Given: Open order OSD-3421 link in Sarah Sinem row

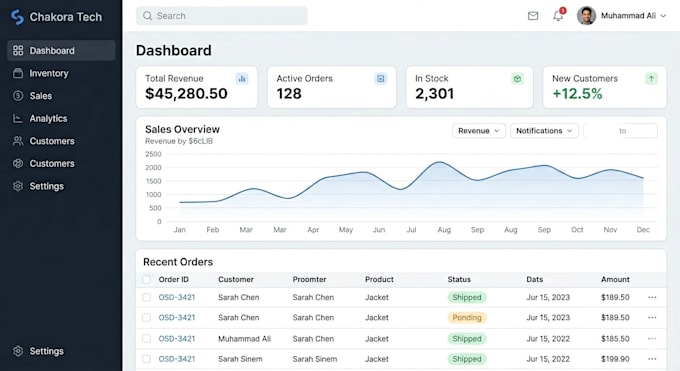Looking at the screenshot, I should pos(177,359).
